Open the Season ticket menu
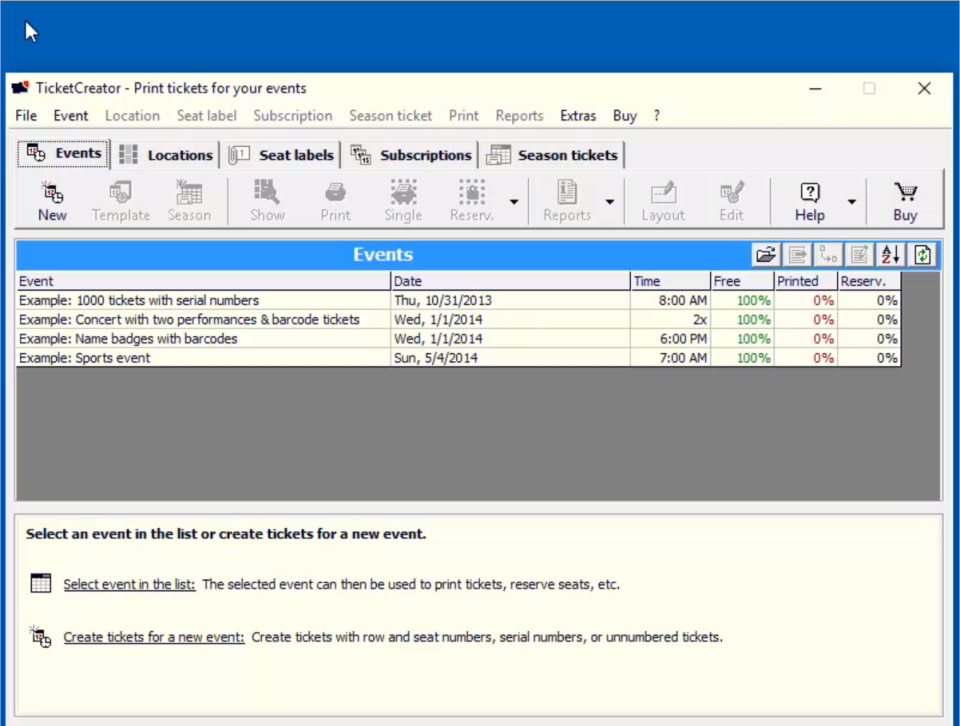 pyautogui.click(x=391, y=116)
